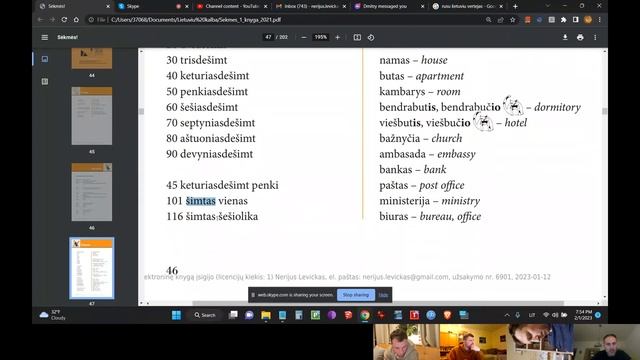Open the PDF sidebar menu hamburger icon
640x360 pixels.
44,37
